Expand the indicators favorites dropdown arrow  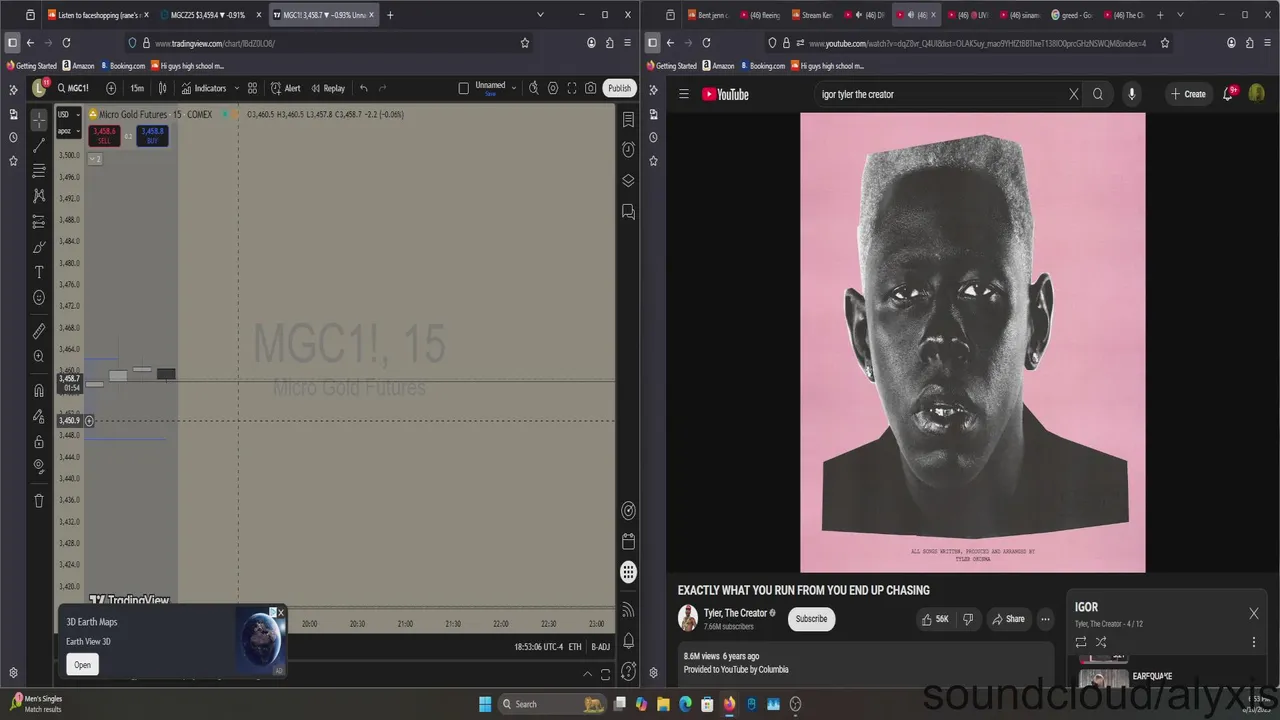[x=237, y=88]
